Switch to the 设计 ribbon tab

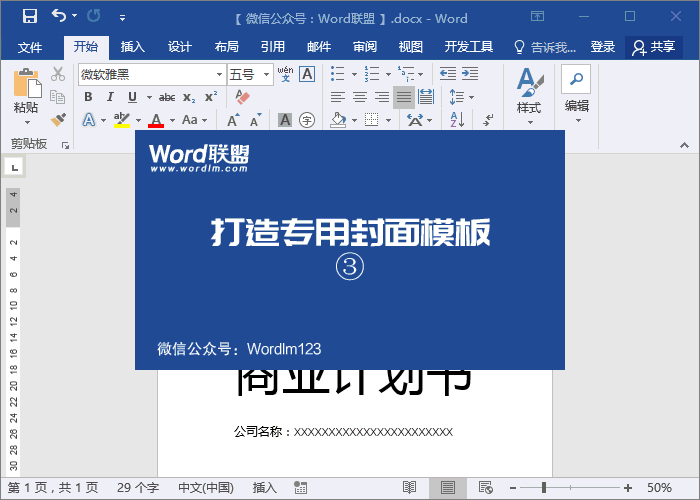(x=179, y=46)
